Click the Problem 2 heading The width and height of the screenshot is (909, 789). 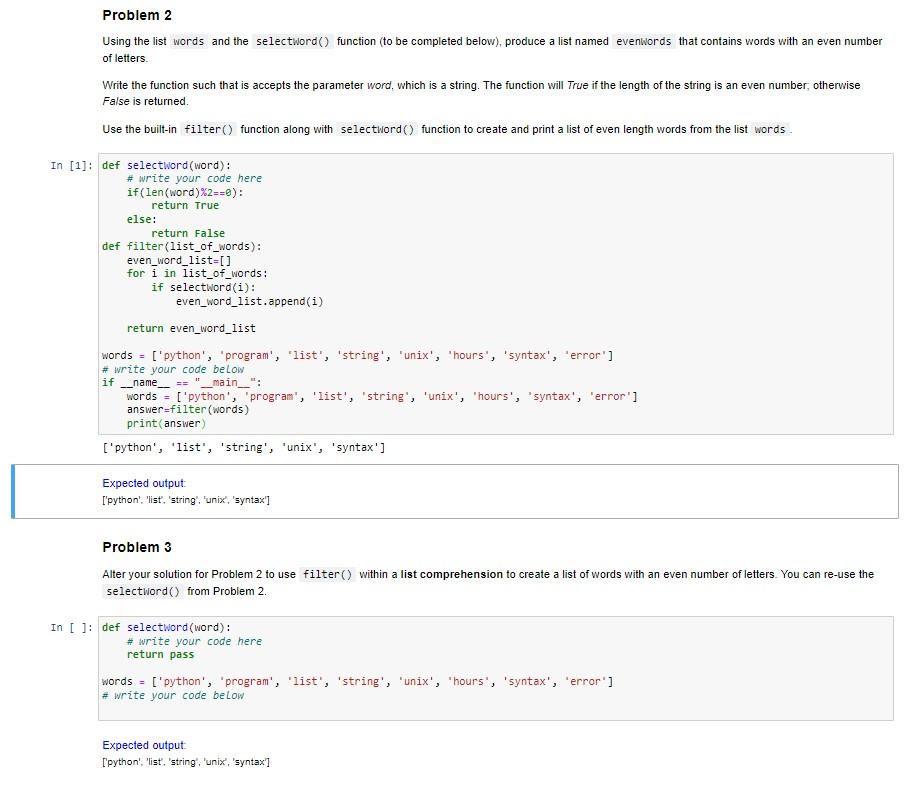pos(136,15)
